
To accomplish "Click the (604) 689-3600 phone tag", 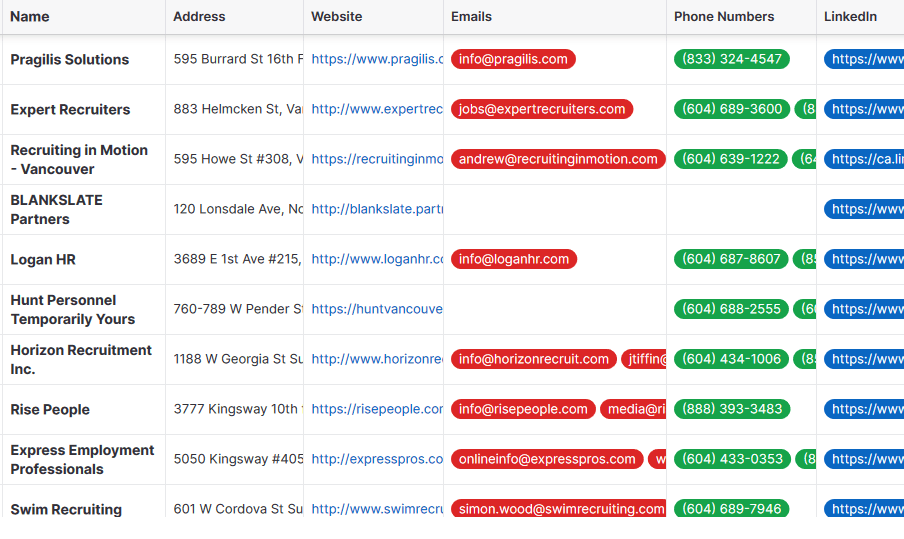I will coord(732,109).
